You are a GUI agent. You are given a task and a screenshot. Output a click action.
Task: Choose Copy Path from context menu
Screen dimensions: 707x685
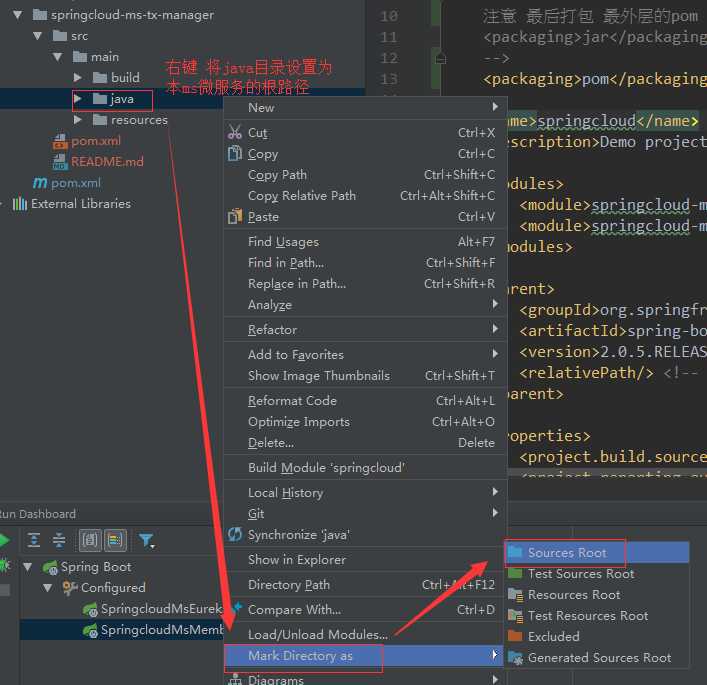pyautogui.click(x=365, y=175)
